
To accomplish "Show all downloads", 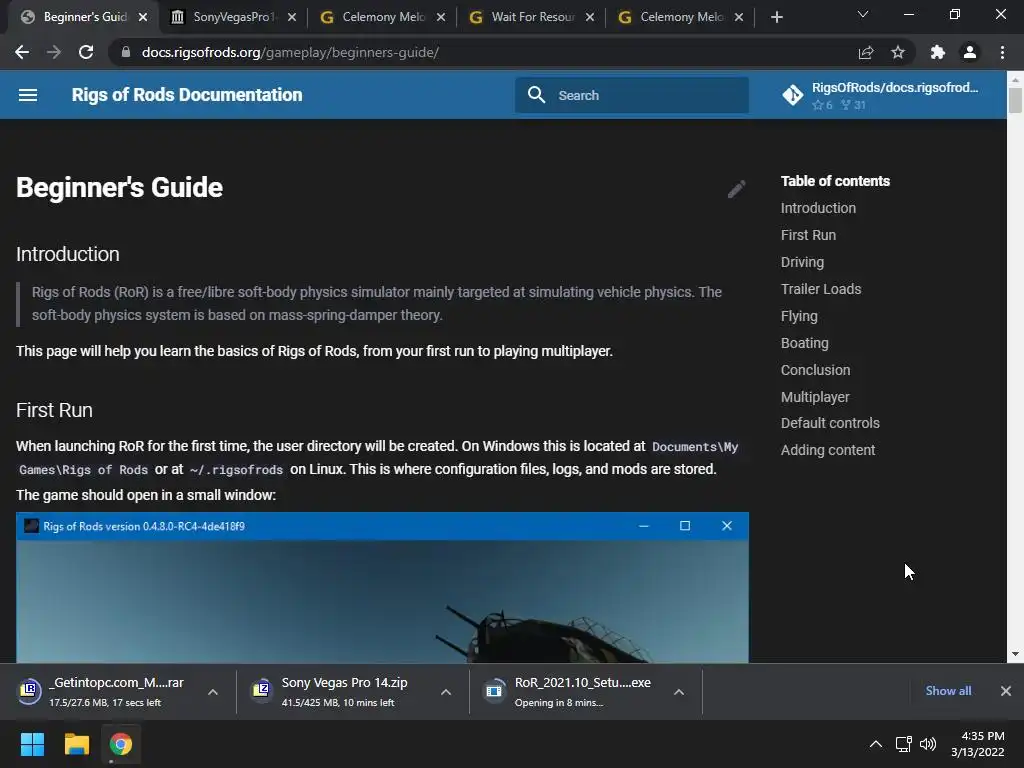I will click(948, 691).
